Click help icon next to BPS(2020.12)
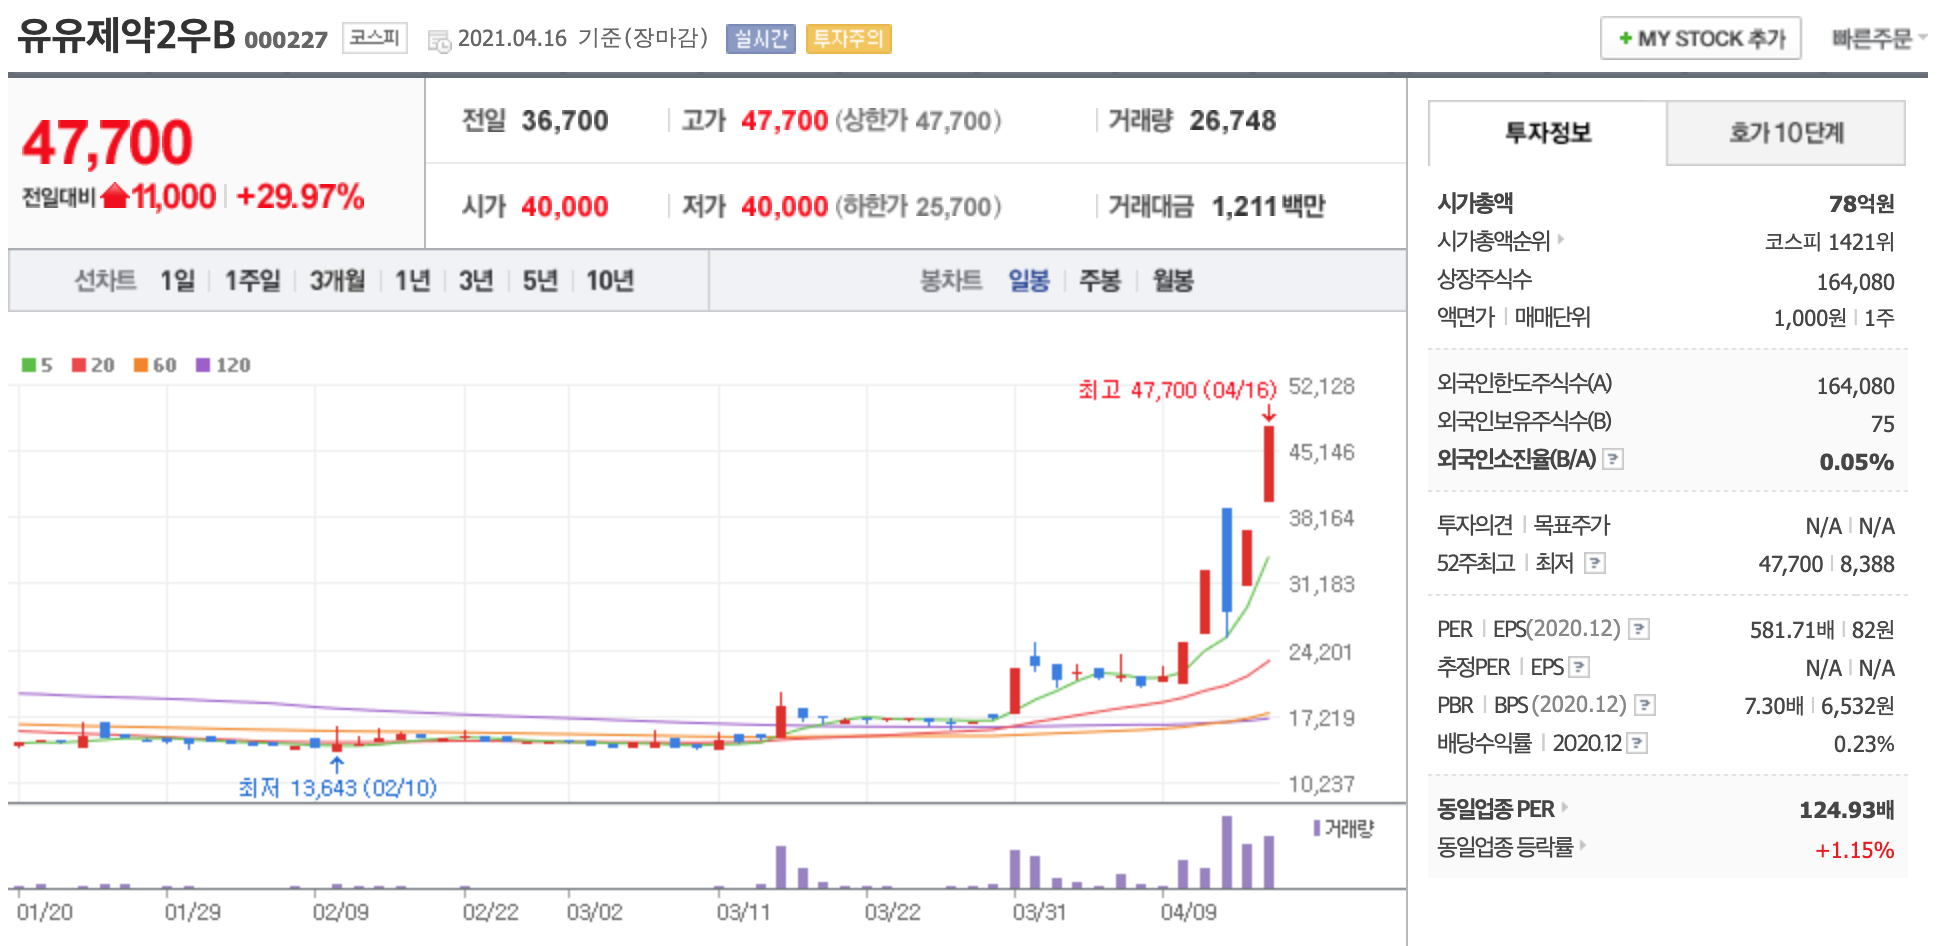The image size is (1940, 946). pyautogui.click(x=1645, y=705)
